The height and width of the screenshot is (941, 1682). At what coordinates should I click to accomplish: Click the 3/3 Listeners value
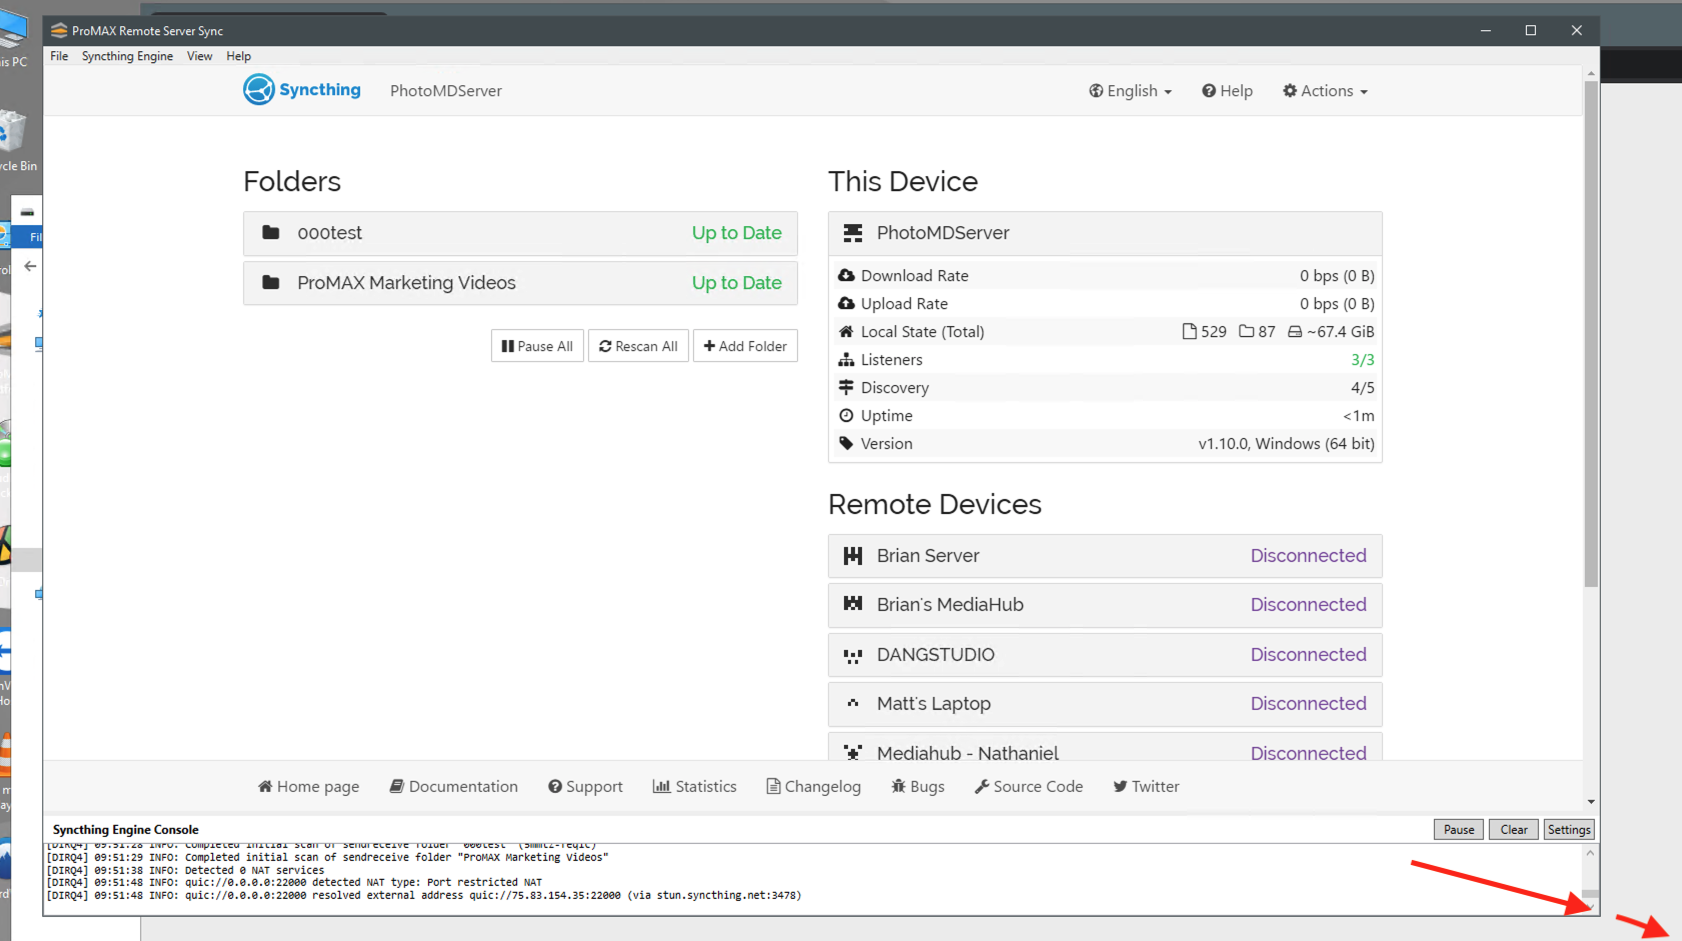coord(1362,360)
